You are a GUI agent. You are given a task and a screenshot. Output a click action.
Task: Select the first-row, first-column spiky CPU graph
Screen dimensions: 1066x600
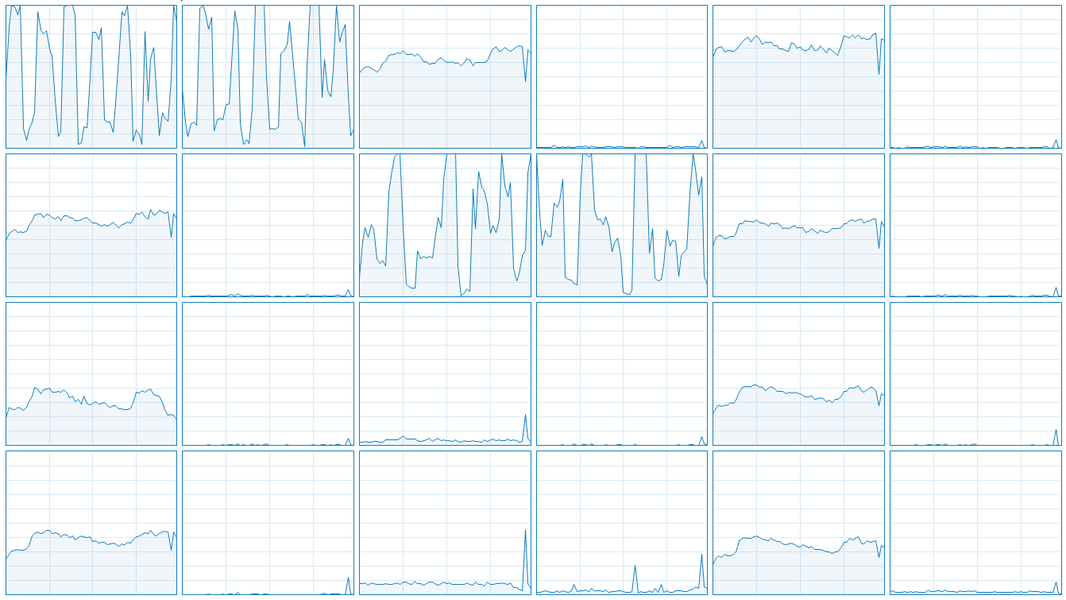pos(91,77)
